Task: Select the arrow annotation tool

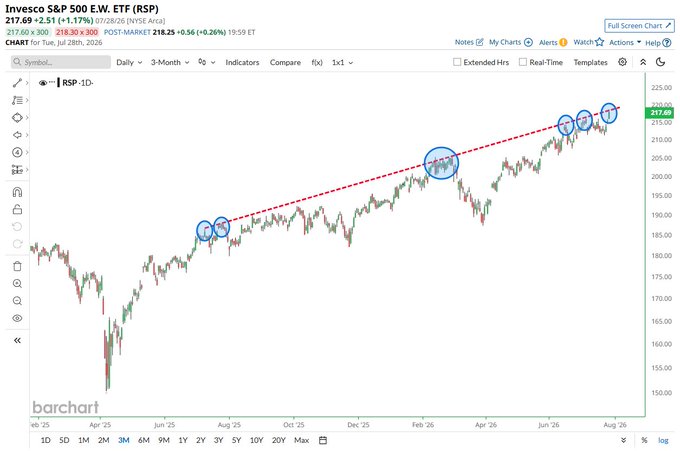Action: click(x=17, y=135)
